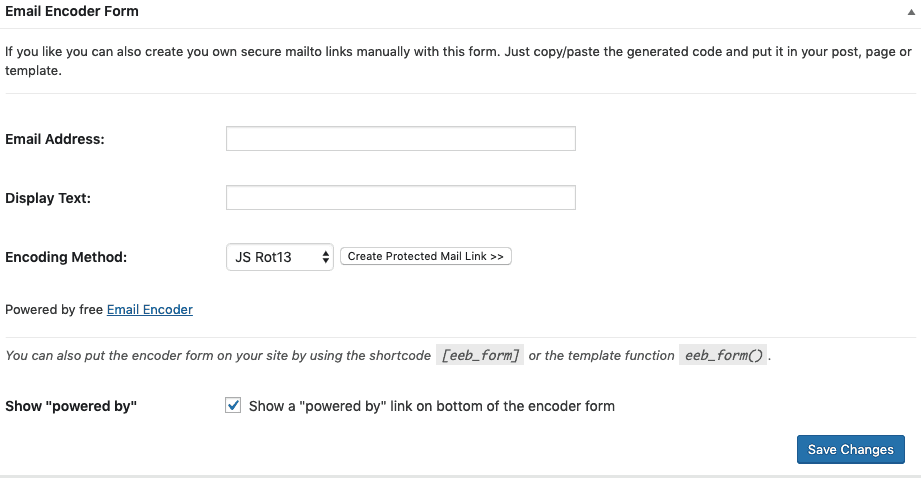
Task: Click the Email Encoder Form panel title
Action: click(72, 11)
